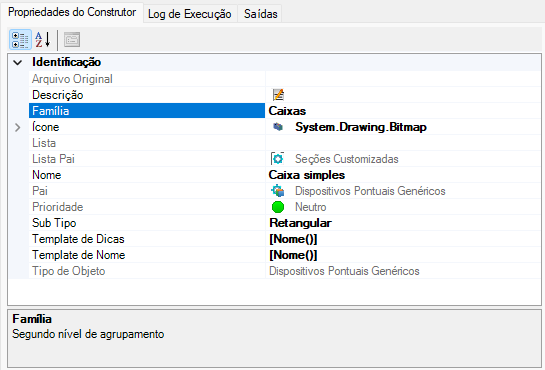The width and height of the screenshot is (545, 370).
Task: Click the empty Lista value field
Action: [x=402, y=143]
